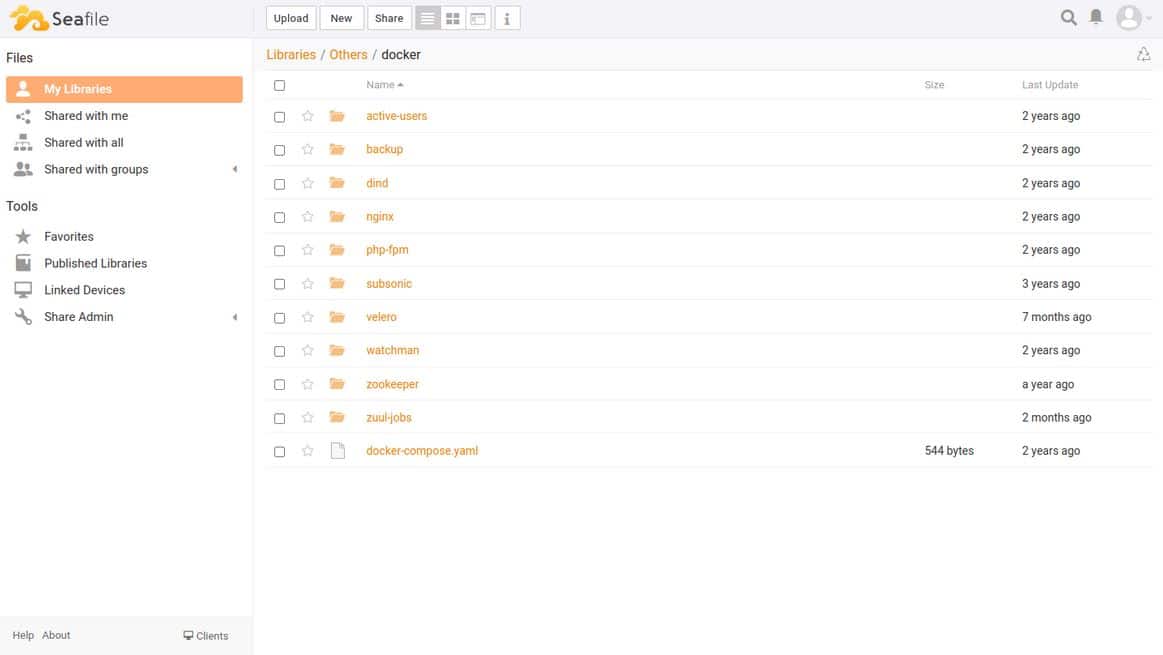1163x655 pixels.
Task: Show library details info icon
Action: [507, 19]
